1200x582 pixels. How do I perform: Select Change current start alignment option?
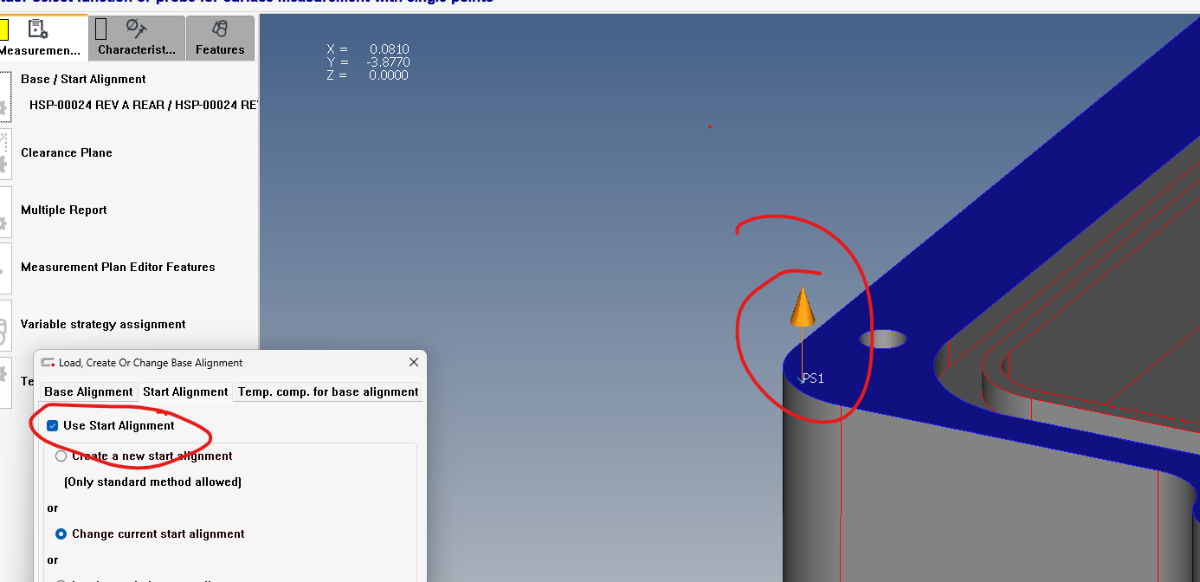[x=62, y=534]
